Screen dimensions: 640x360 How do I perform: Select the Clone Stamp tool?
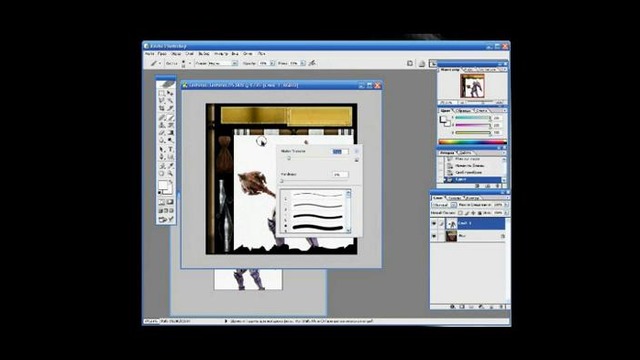(162, 125)
